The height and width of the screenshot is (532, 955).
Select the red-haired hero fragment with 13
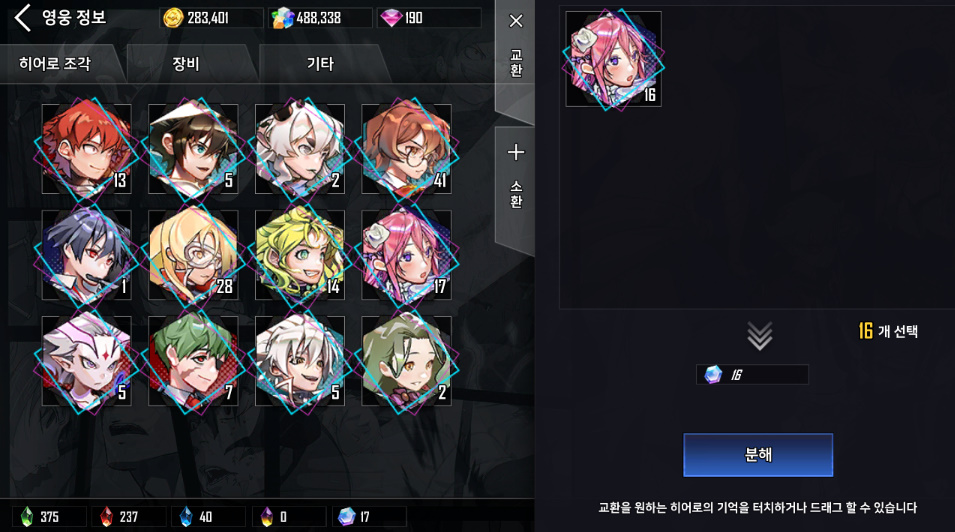(86, 149)
